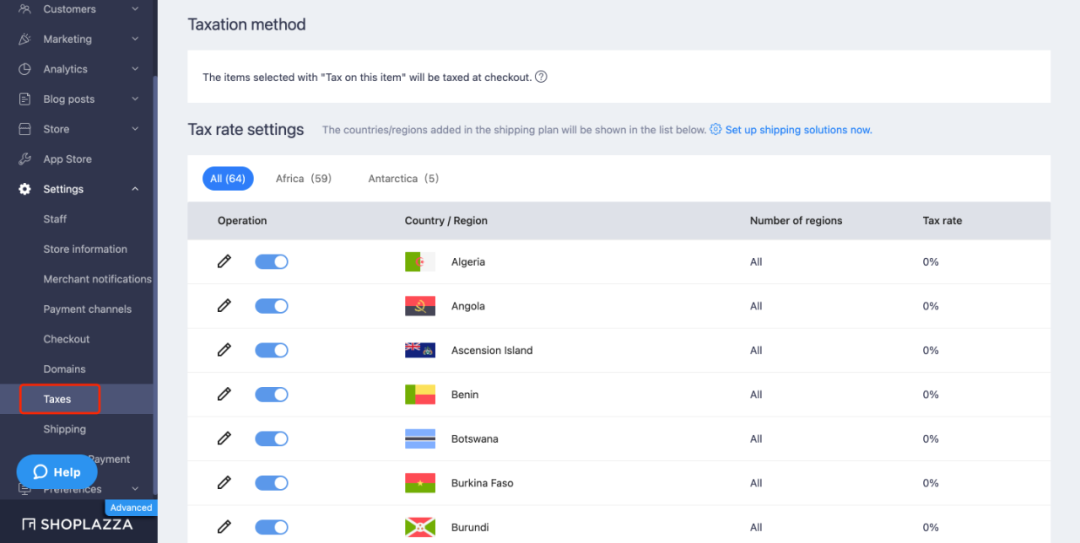Screen dimensions: 1080x543
Task: Click the Store sidebar icon
Action: coord(25,129)
